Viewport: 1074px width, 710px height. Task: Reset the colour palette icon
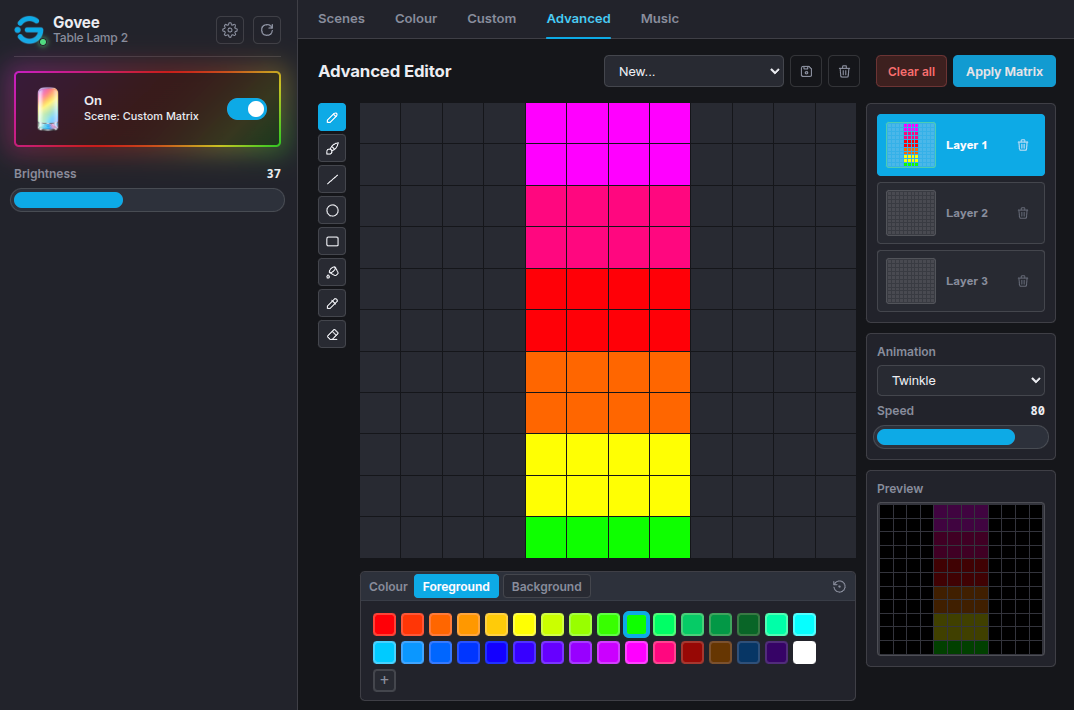pos(839,586)
